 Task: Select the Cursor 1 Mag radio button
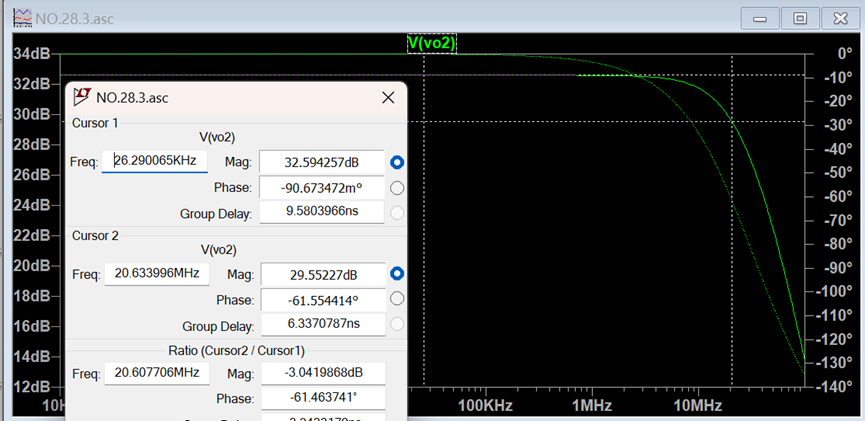coord(397,162)
